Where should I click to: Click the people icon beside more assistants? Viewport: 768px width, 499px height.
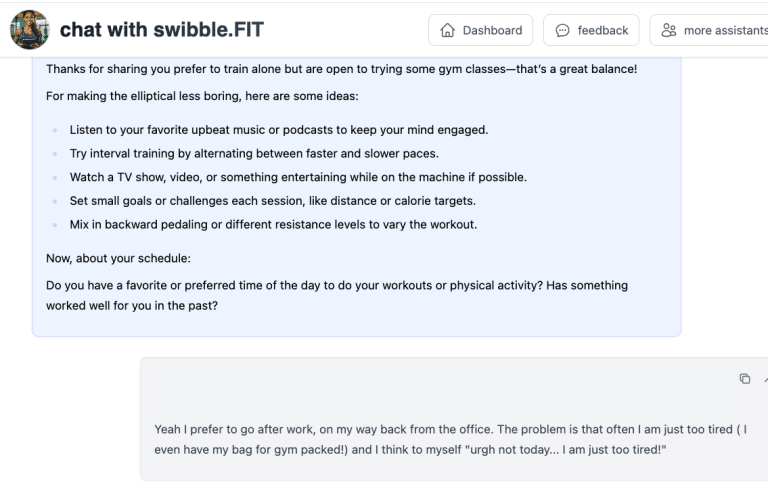coord(669,30)
